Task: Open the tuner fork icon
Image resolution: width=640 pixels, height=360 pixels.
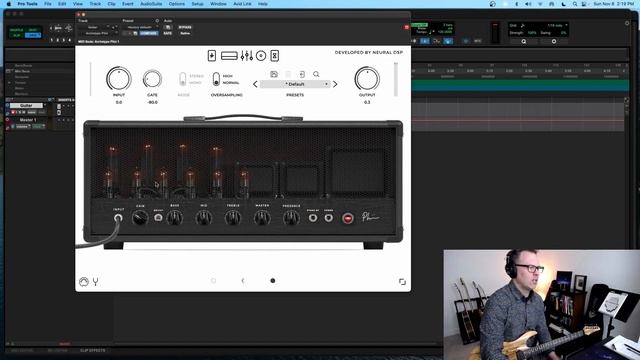Action: point(96,282)
